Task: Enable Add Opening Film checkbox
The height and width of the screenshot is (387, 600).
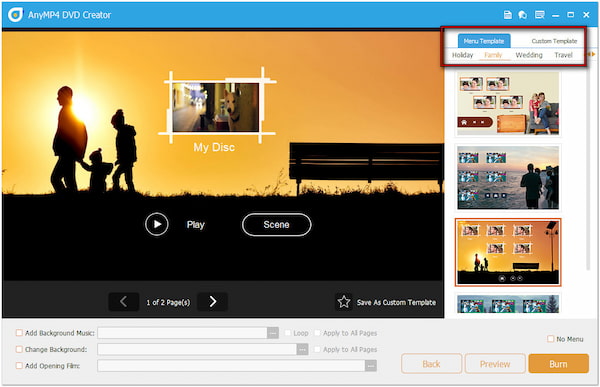Action: click(19, 366)
